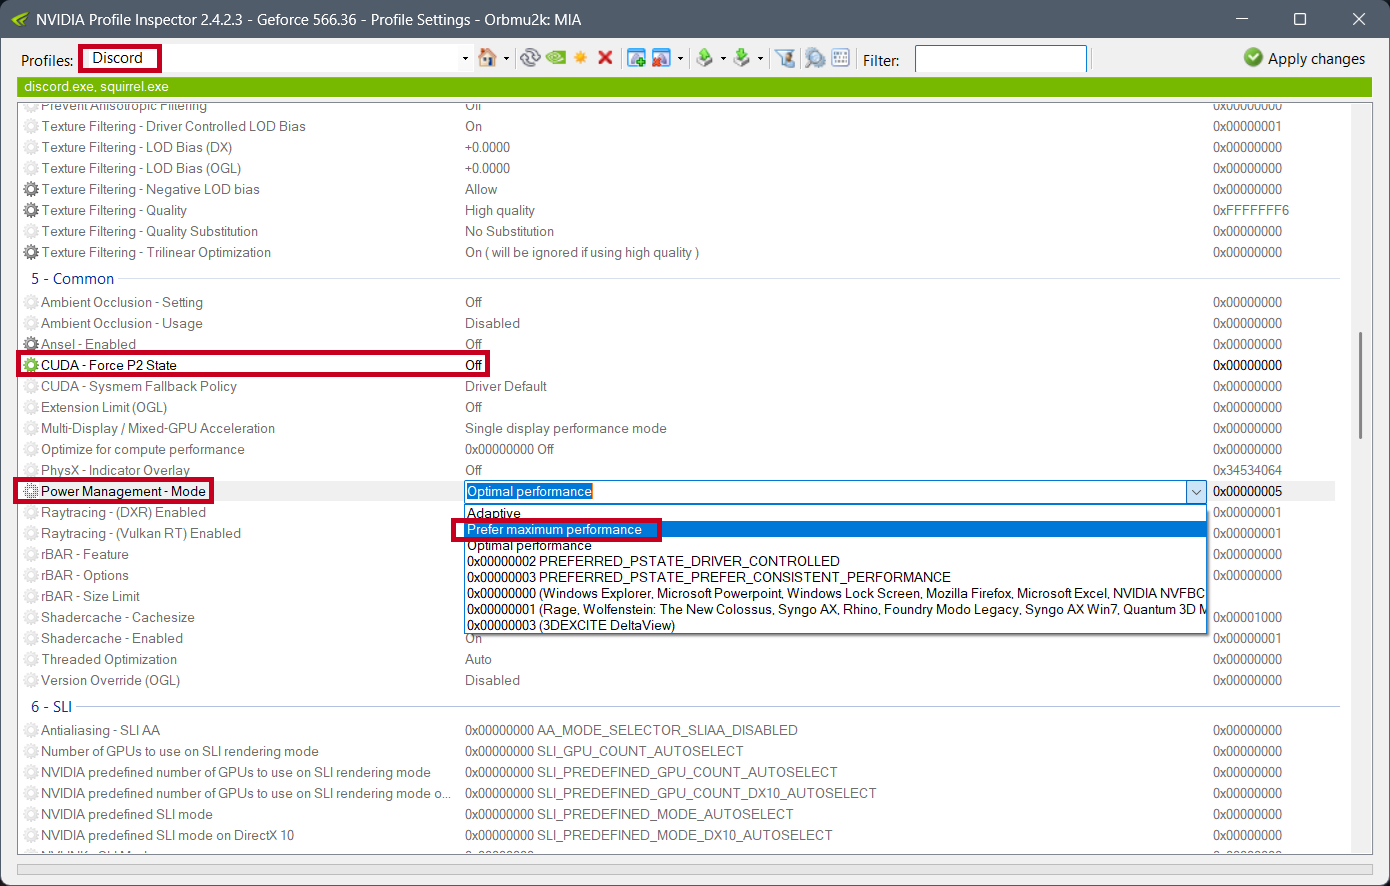Click the refresh profile settings icon
This screenshot has width=1390, height=886.
tap(530, 58)
